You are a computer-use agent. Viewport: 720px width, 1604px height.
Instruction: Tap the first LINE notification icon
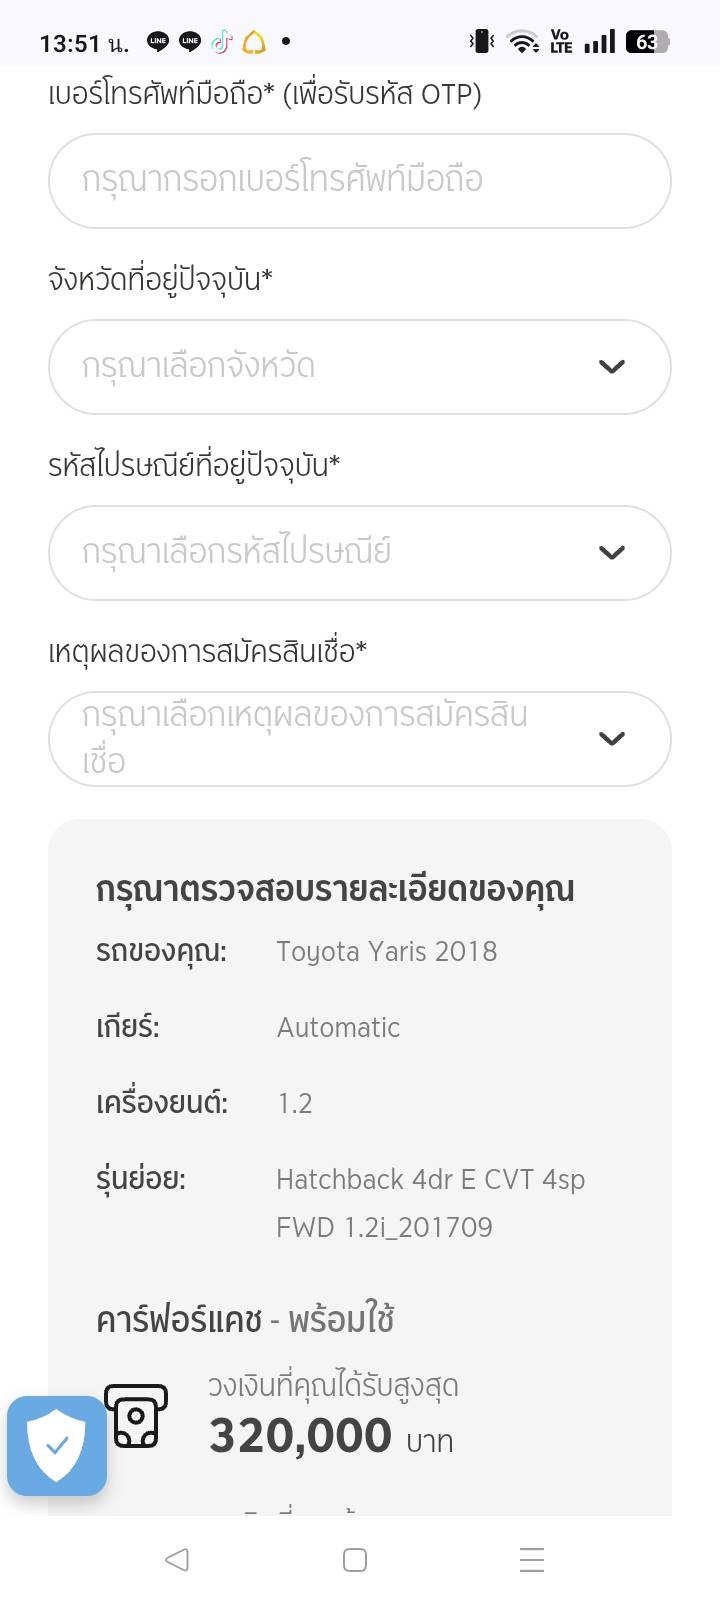tap(158, 42)
